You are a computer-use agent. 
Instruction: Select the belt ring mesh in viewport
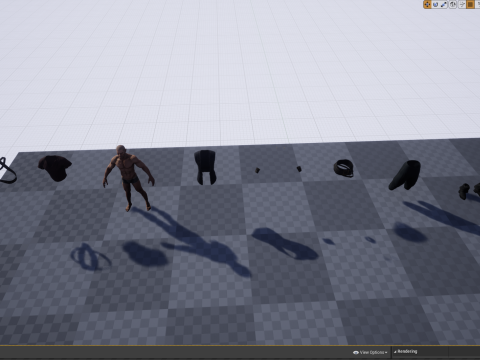point(344,168)
